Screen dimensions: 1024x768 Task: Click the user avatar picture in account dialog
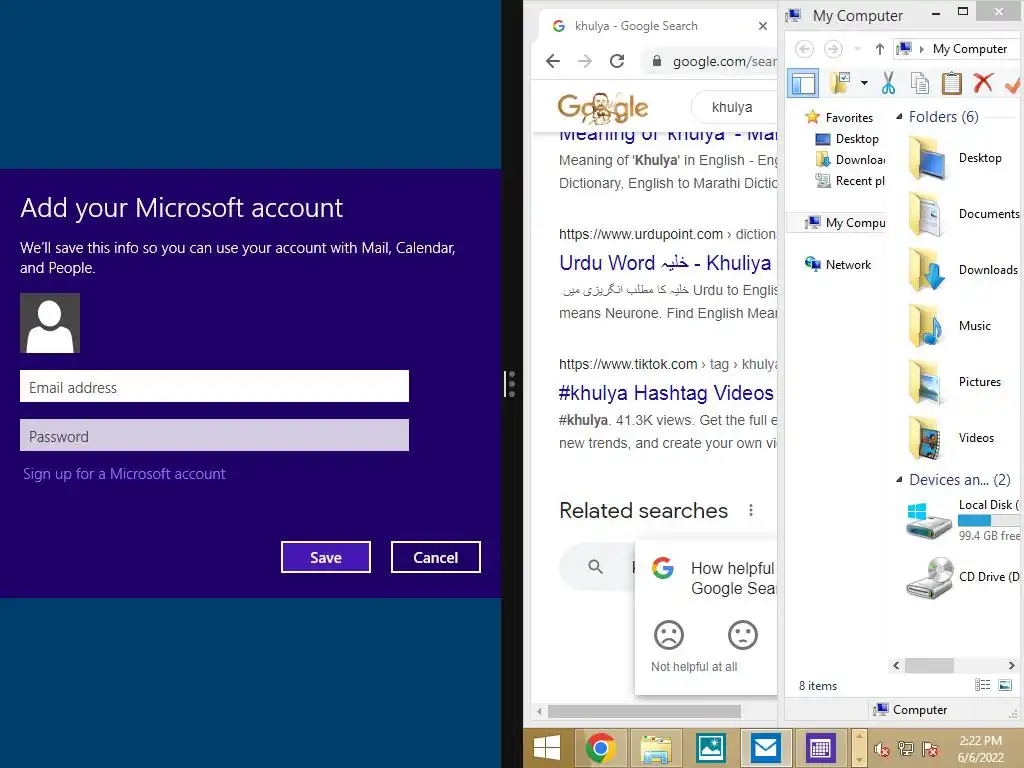[x=50, y=323]
